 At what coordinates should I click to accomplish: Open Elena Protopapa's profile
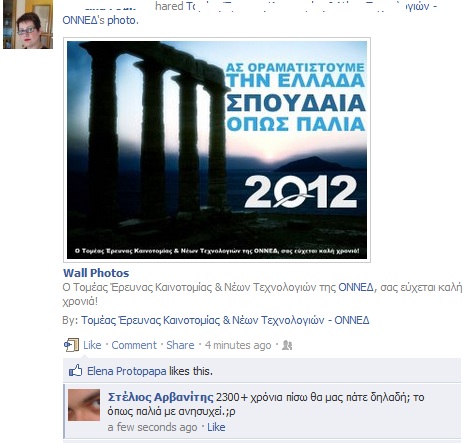tap(127, 371)
